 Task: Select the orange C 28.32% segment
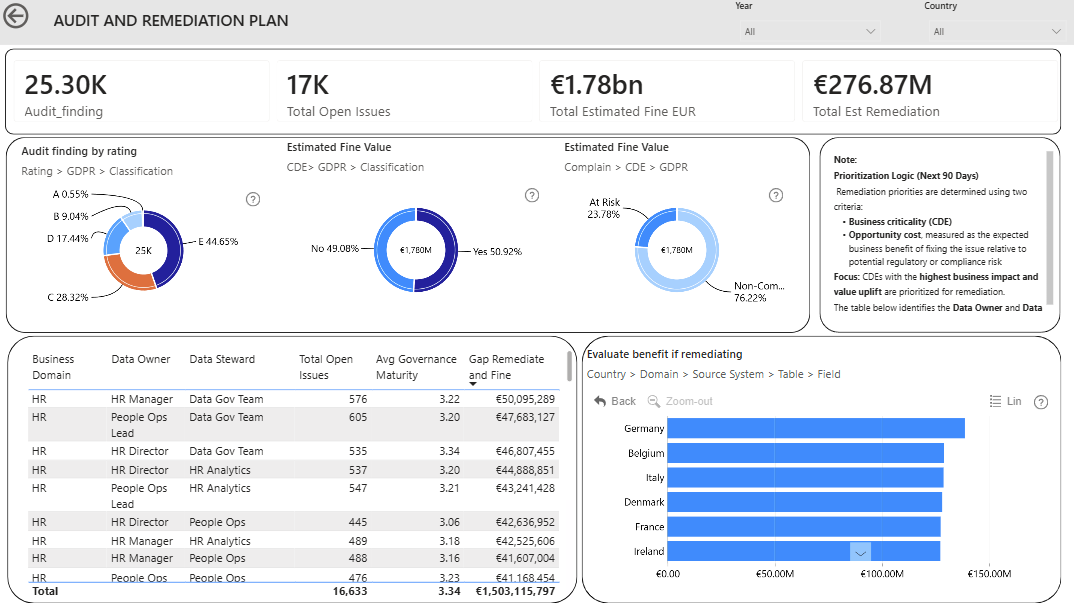point(127,273)
